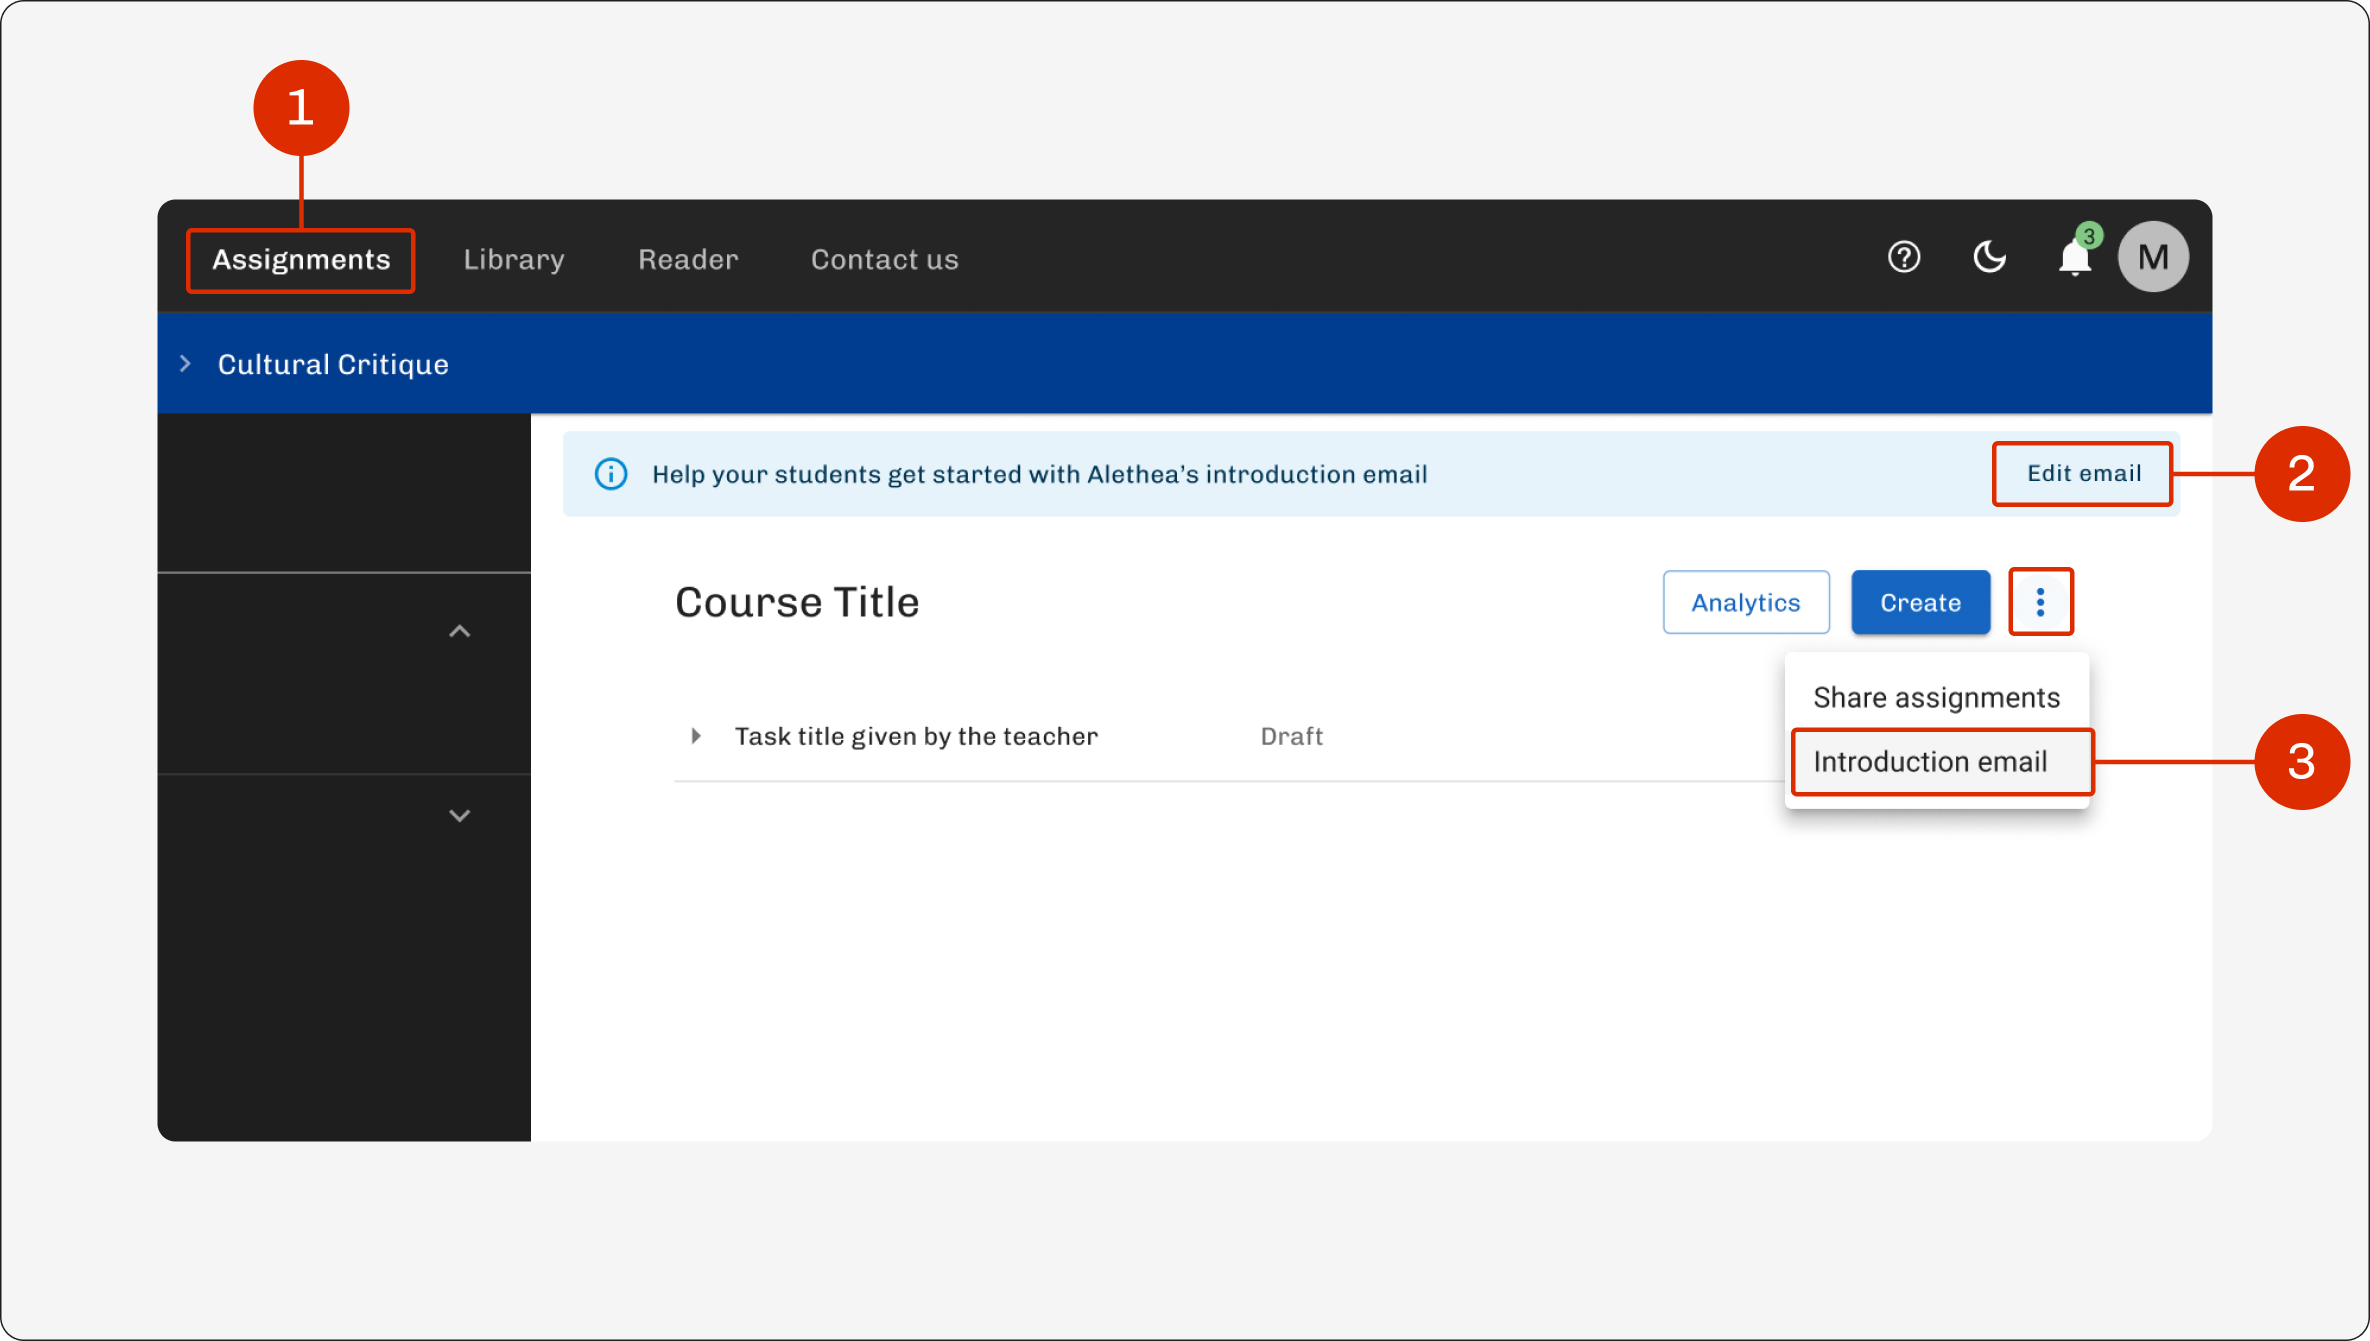This screenshot has width=2370, height=1341.
Task: Click the introduction email help message text
Action: click(1039, 474)
